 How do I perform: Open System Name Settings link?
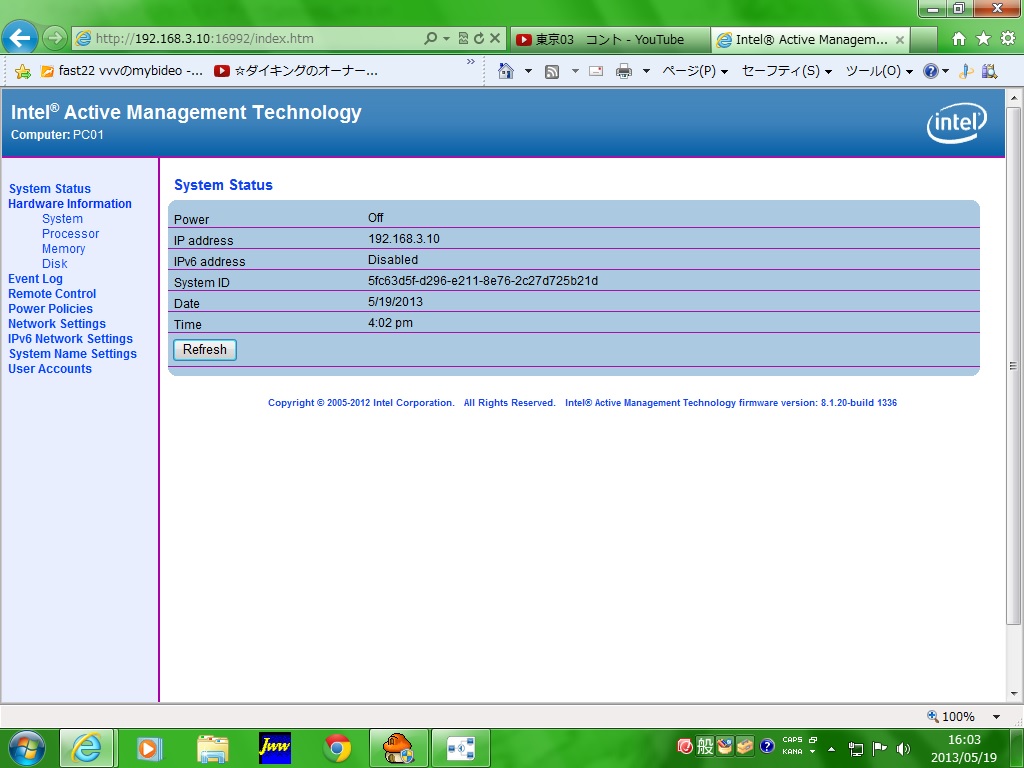point(72,354)
